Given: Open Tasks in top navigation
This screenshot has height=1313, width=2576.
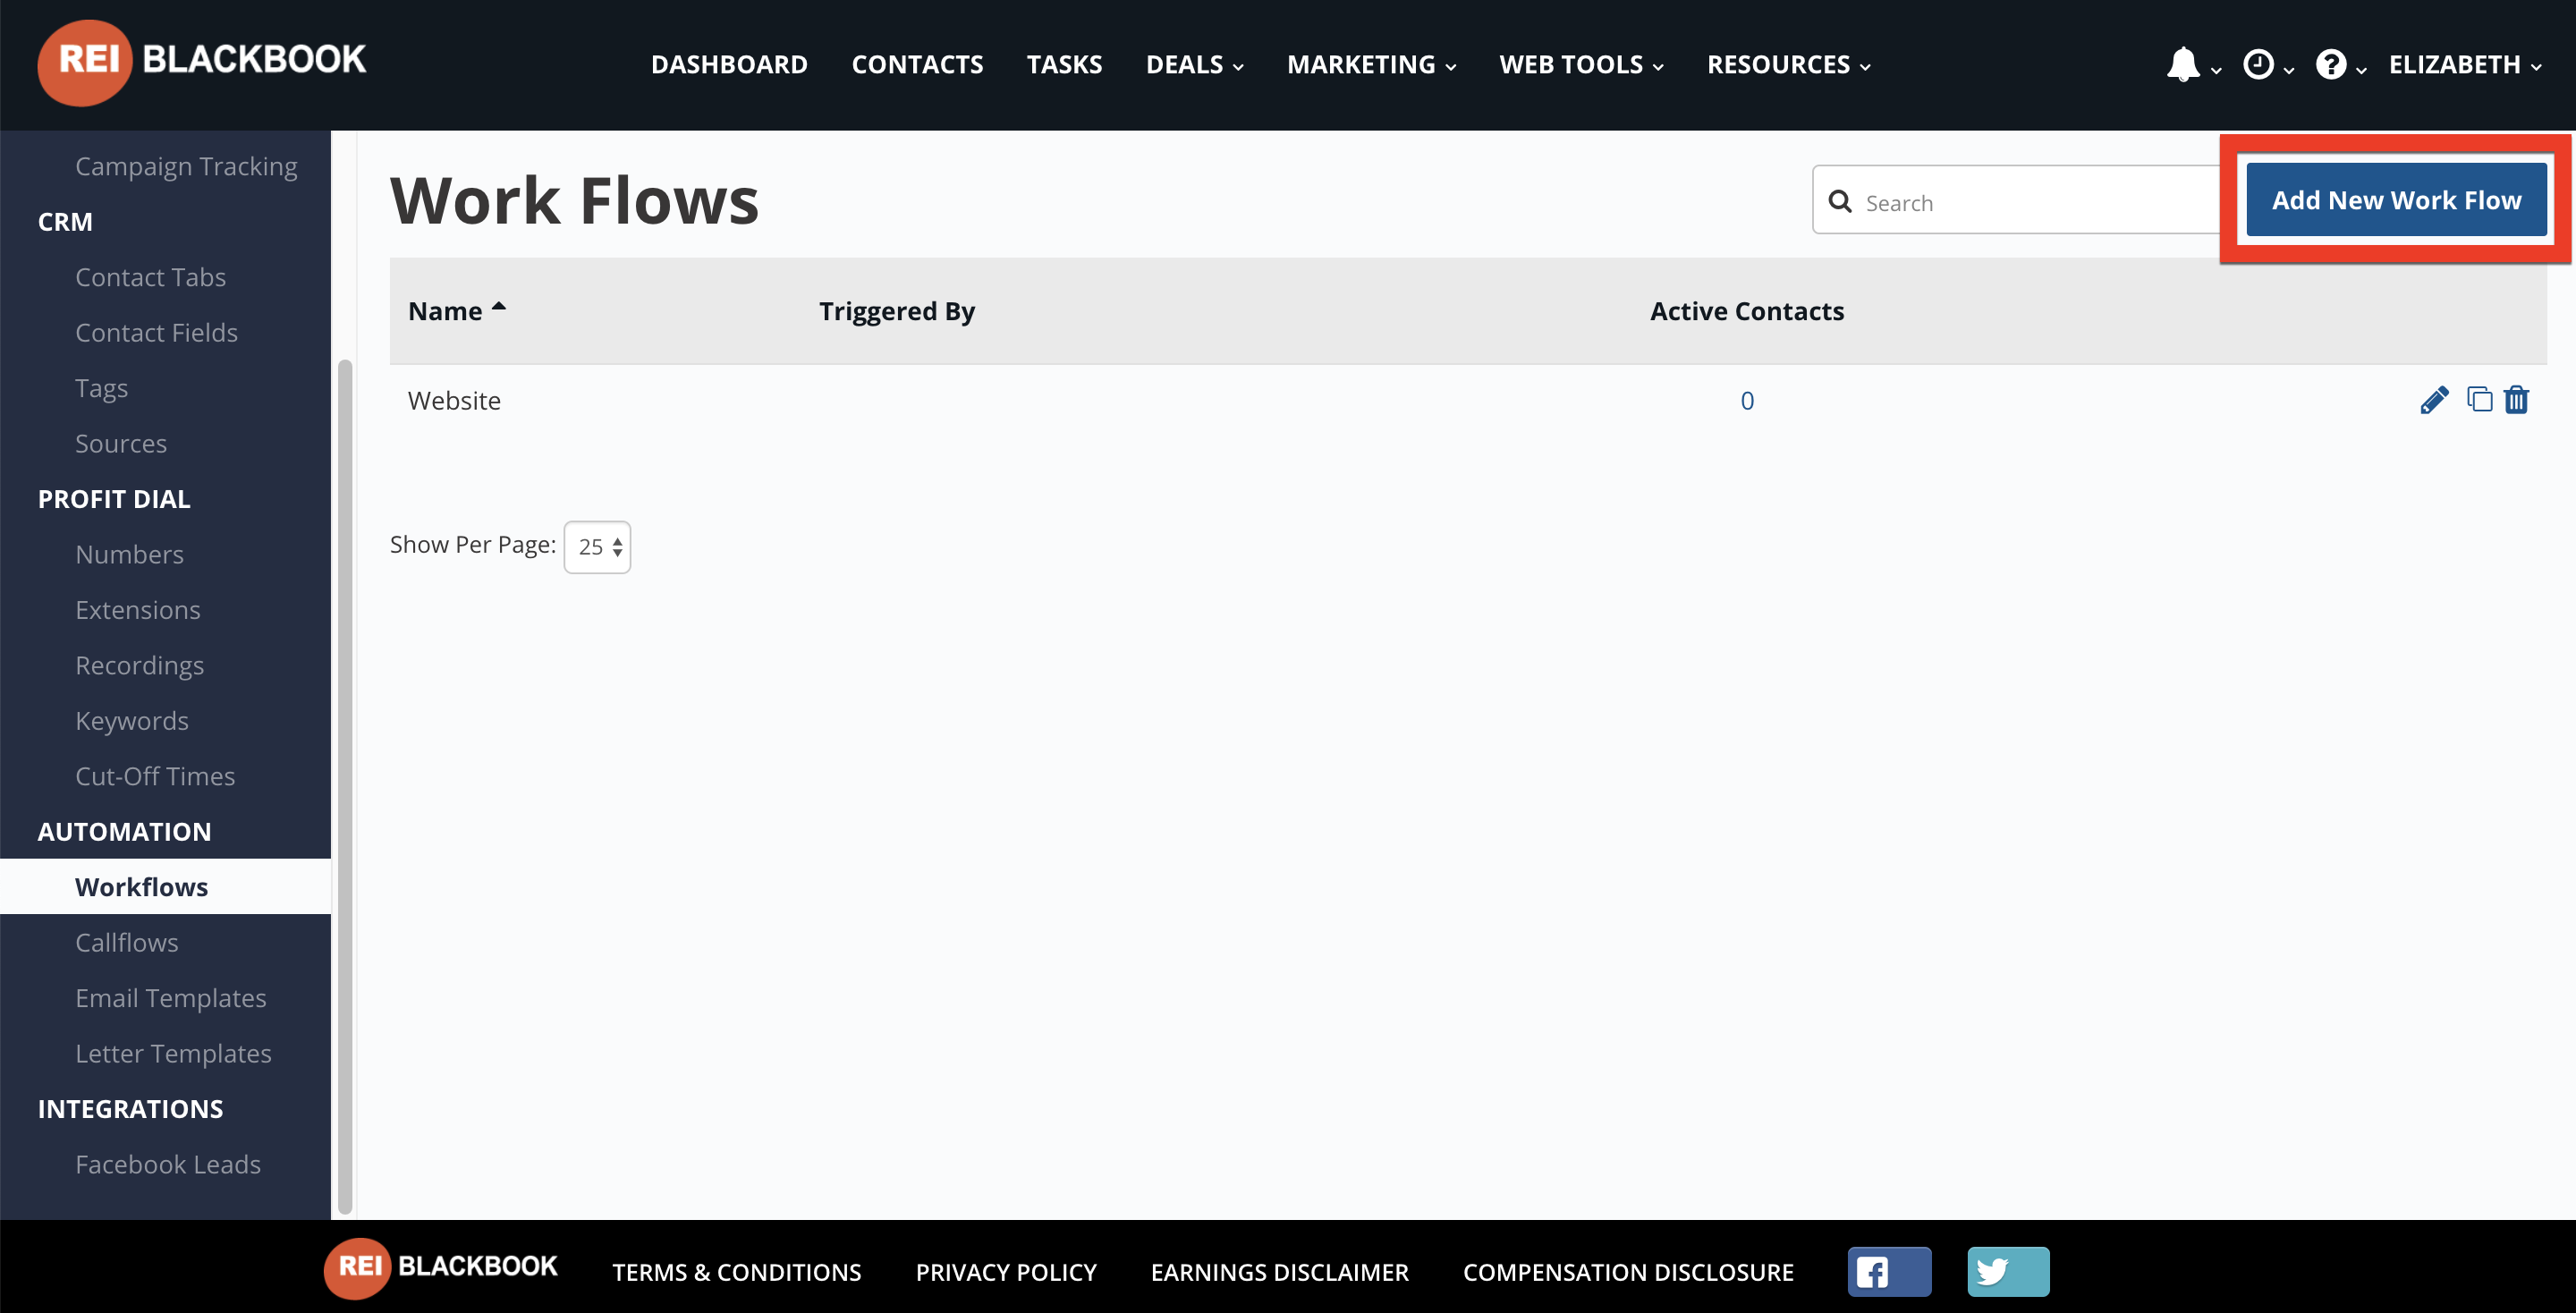Looking at the screenshot, I should tap(1064, 65).
